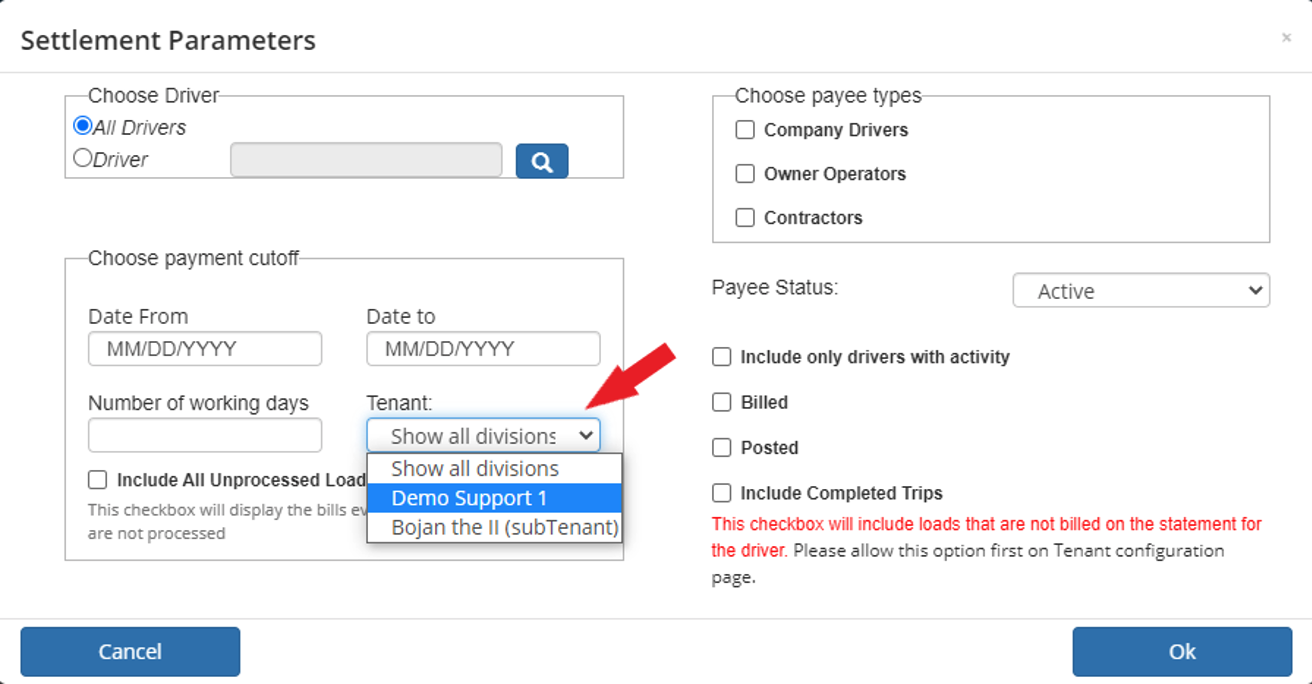Enable the Contractors payee type

point(745,218)
